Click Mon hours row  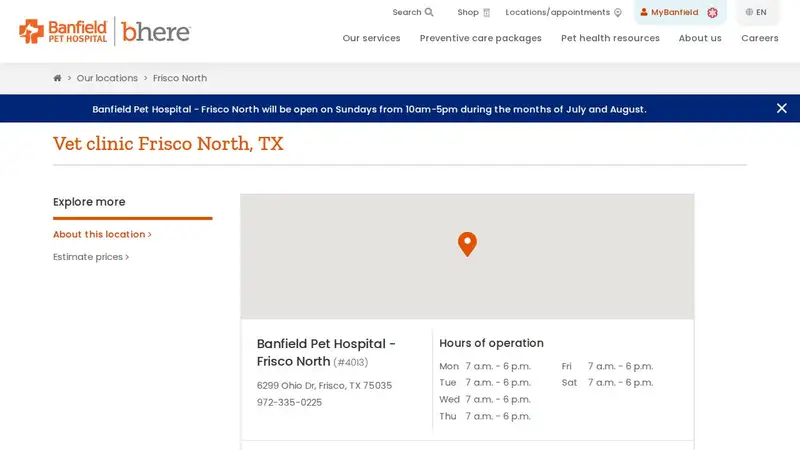pyautogui.click(x=485, y=366)
